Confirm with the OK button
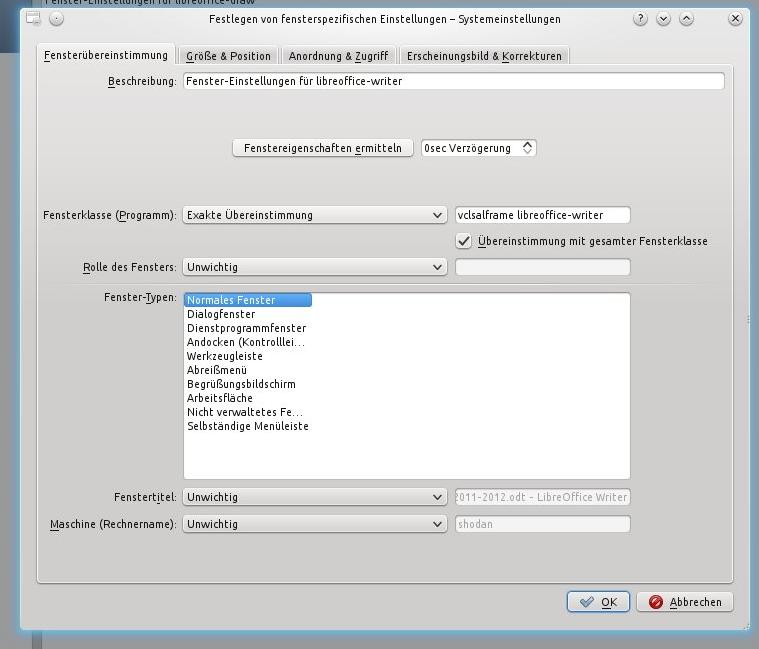This screenshot has width=759, height=649. (x=598, y=602)
